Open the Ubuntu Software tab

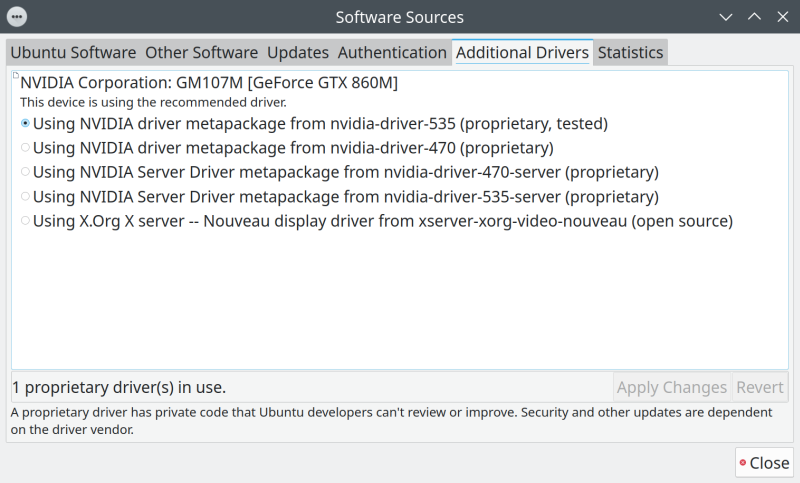pyautogui.click(x=73, y=53)
